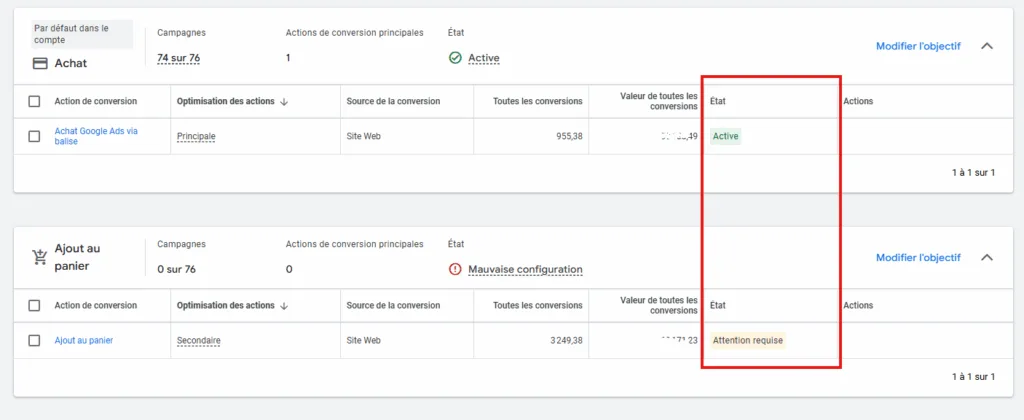The height and width of the screenshot is (420, 1024).
Task: Click Site Web source in Achat Google Ads row
Action: [x=364, y=137]
